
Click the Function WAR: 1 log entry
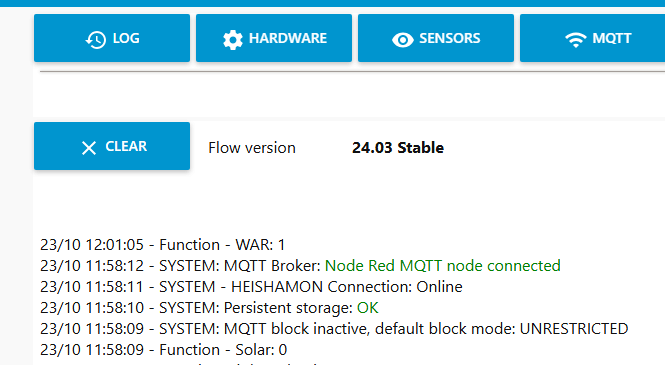[162, 245]
